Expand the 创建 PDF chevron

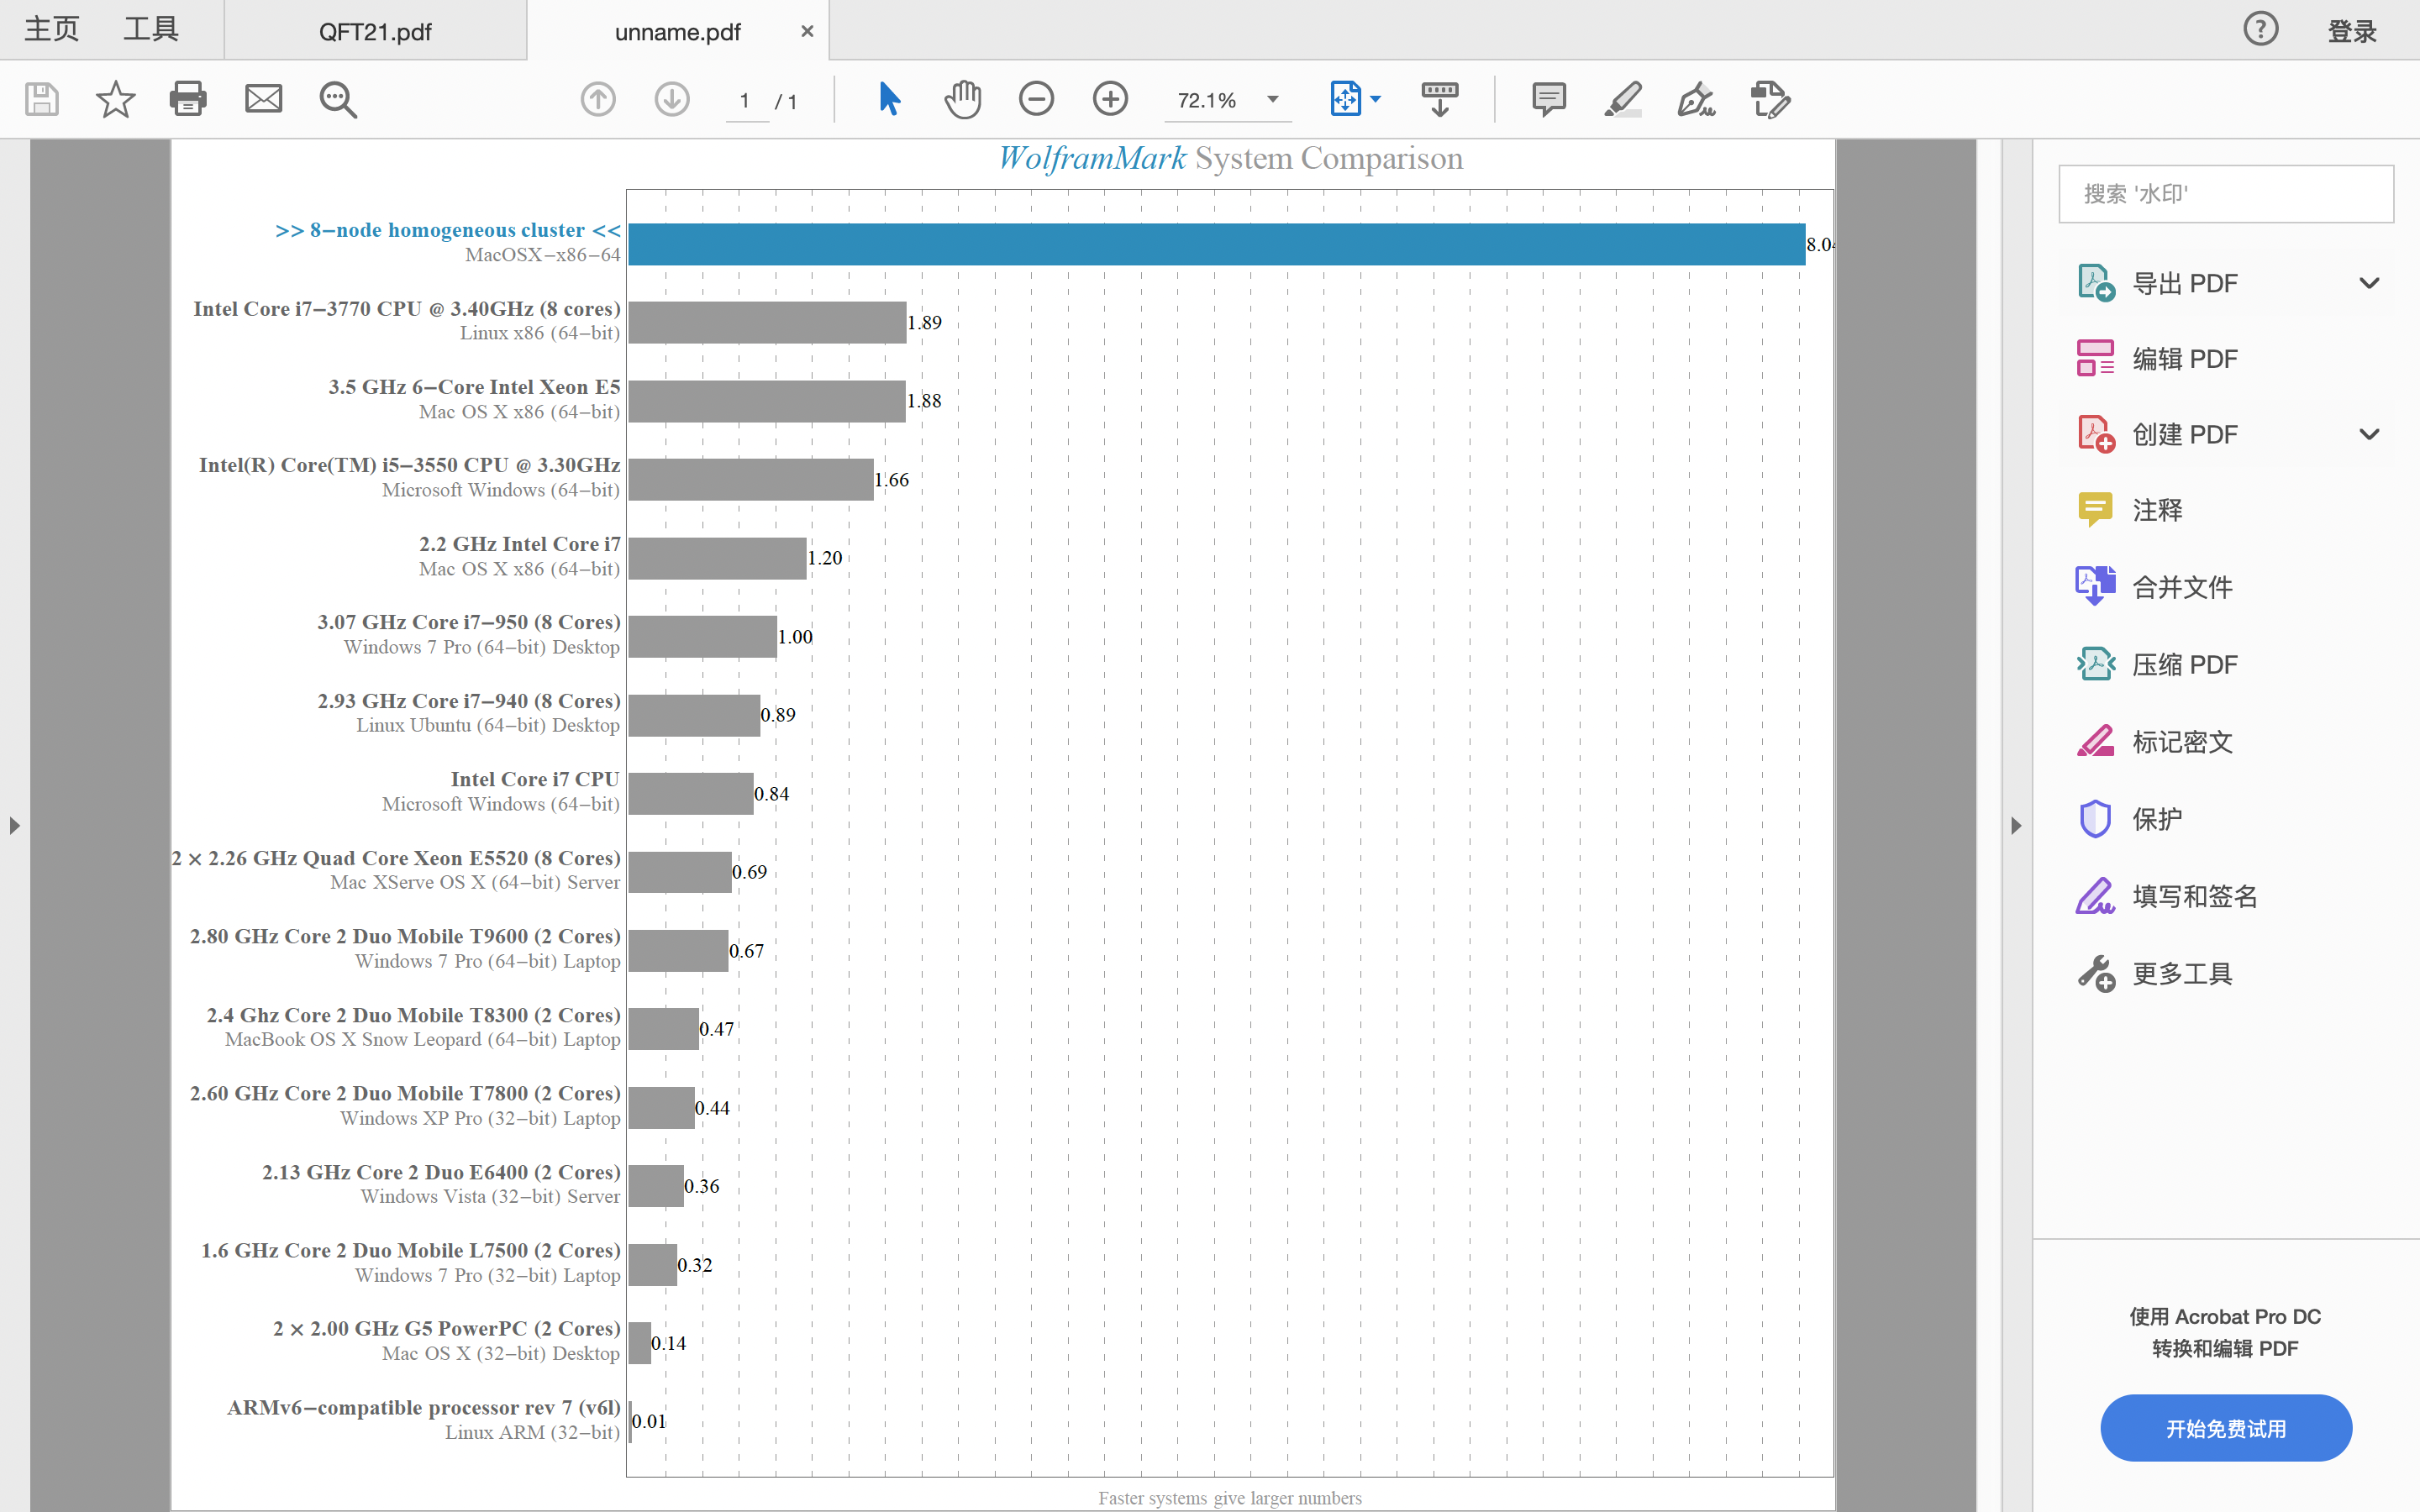(x=2368, y=434)
